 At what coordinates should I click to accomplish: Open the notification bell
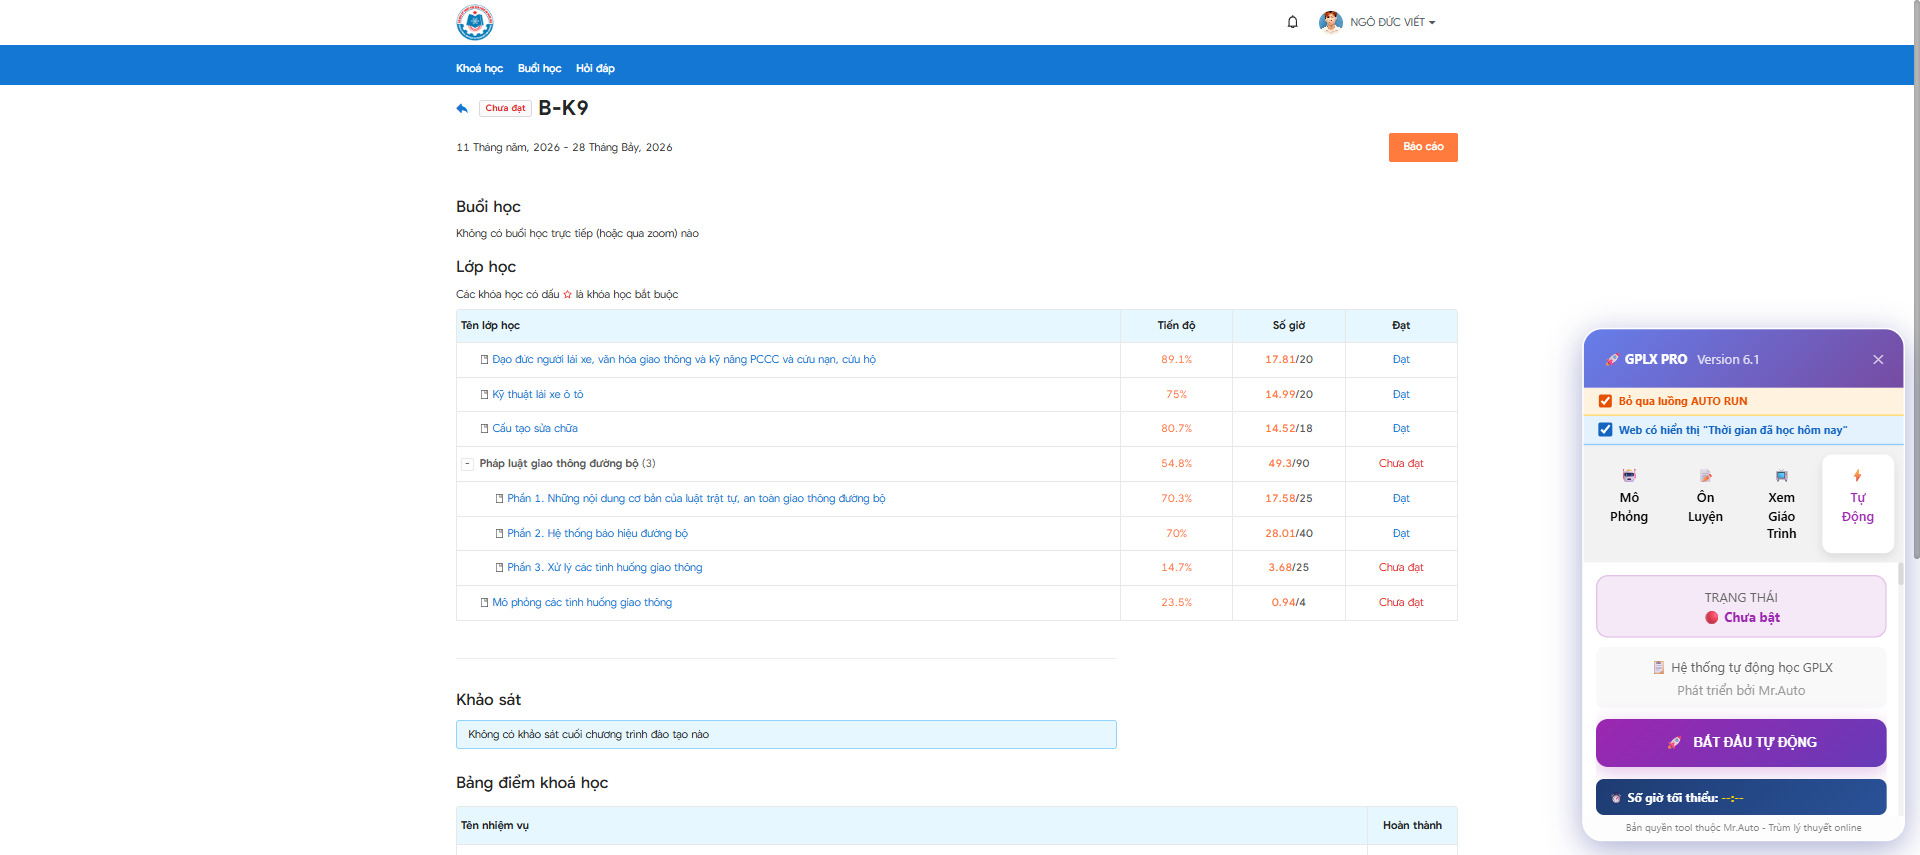(x=1292, y=22)
